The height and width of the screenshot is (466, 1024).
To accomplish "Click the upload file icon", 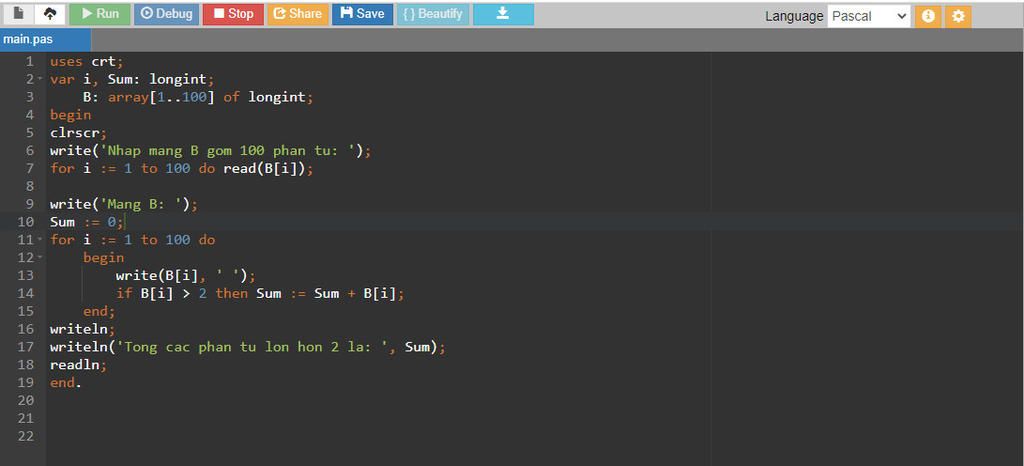I will 50,14.
